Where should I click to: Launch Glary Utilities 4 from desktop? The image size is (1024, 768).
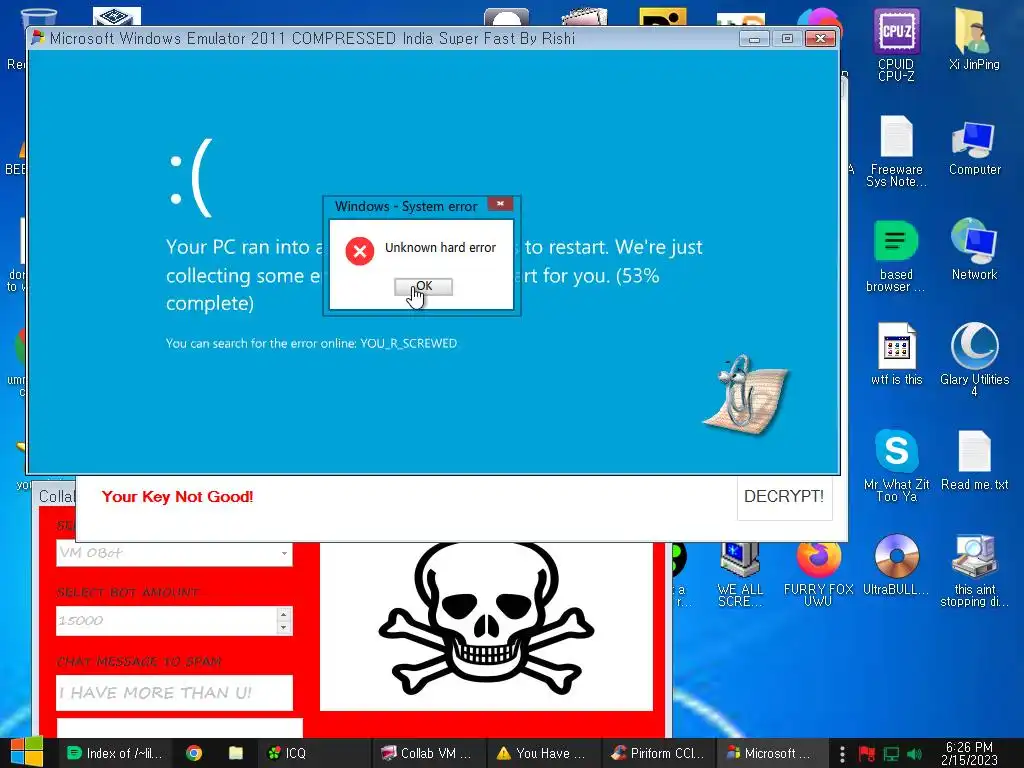pyautogui.click(x=974, y=359)
